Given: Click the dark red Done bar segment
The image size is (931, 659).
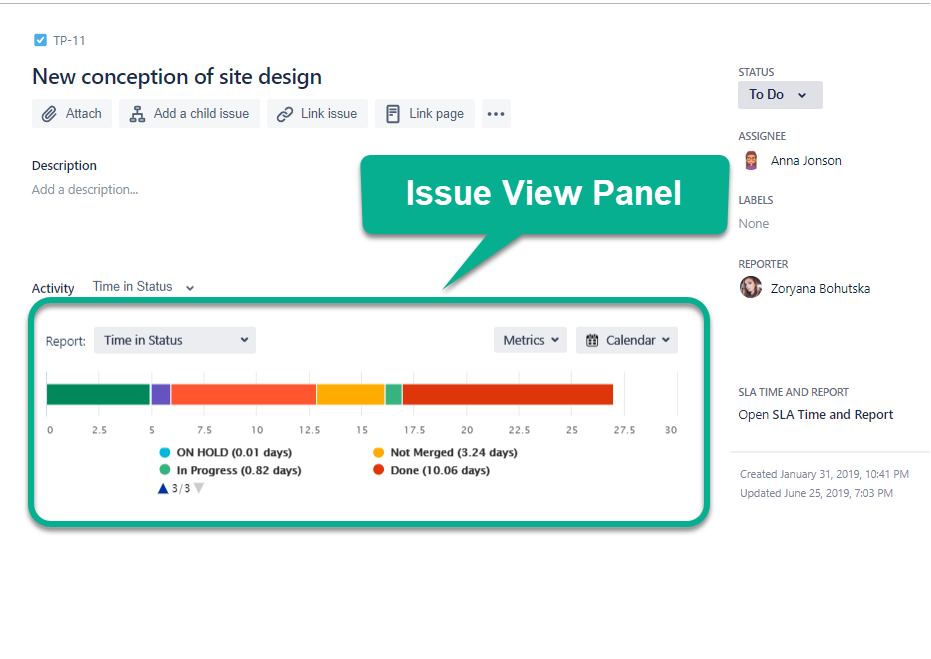Looking at the screenshot, I should click(x=508, y=394).
